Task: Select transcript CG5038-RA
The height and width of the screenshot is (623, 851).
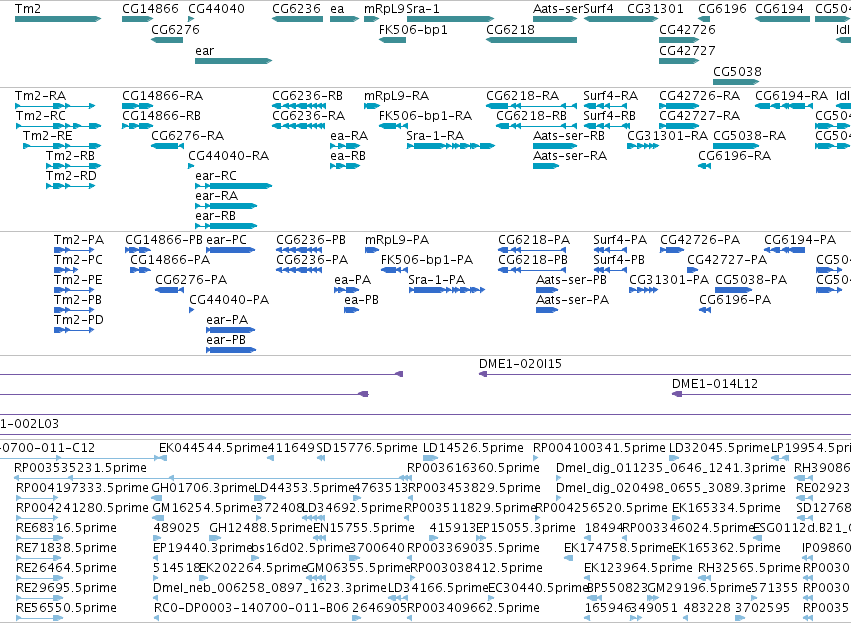Action: click(736, 146)
